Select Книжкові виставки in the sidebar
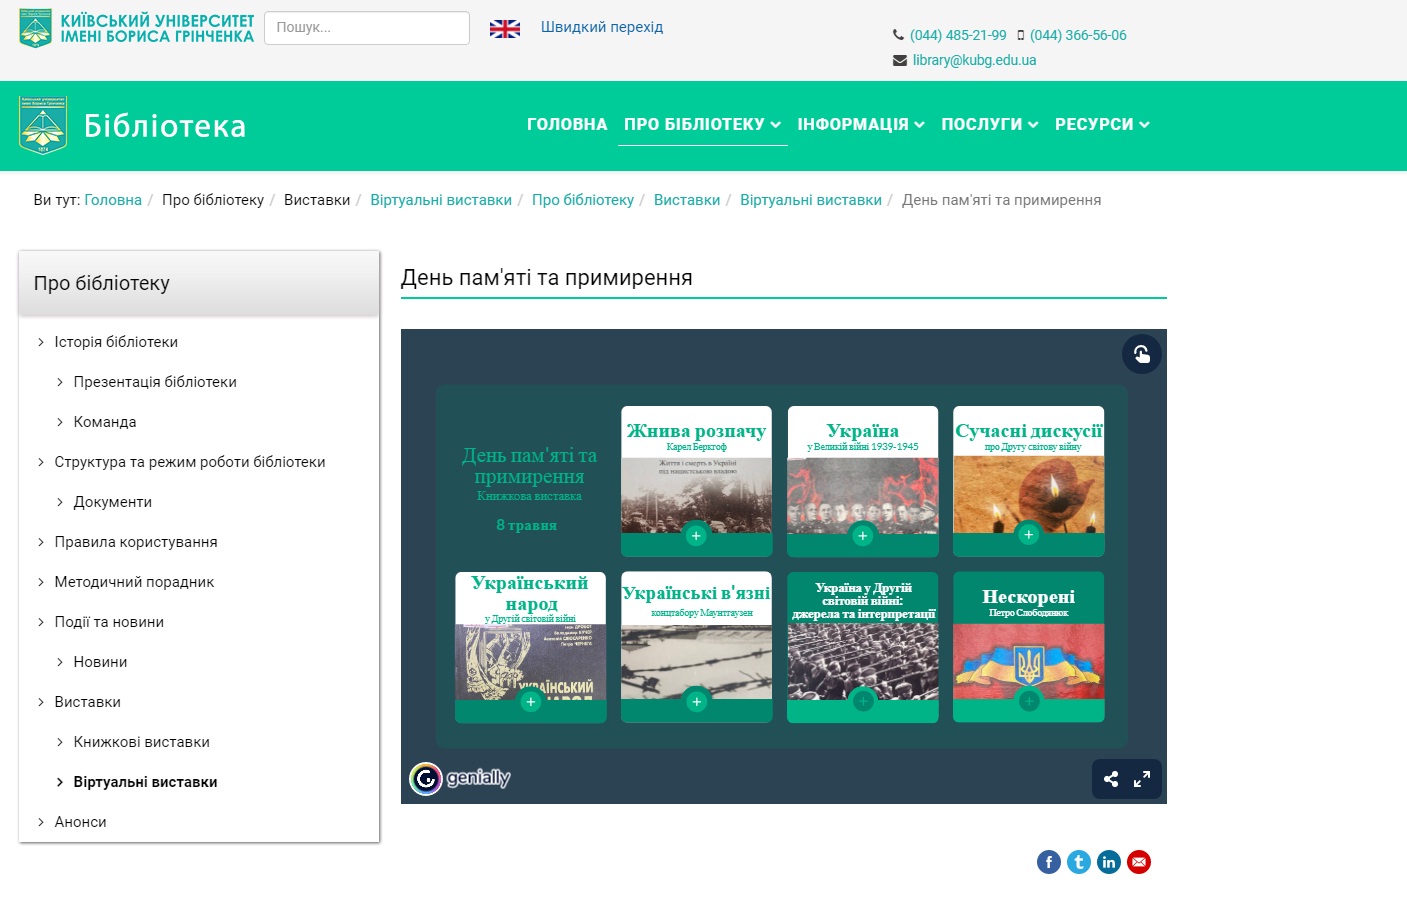 [x=141, y=742]
